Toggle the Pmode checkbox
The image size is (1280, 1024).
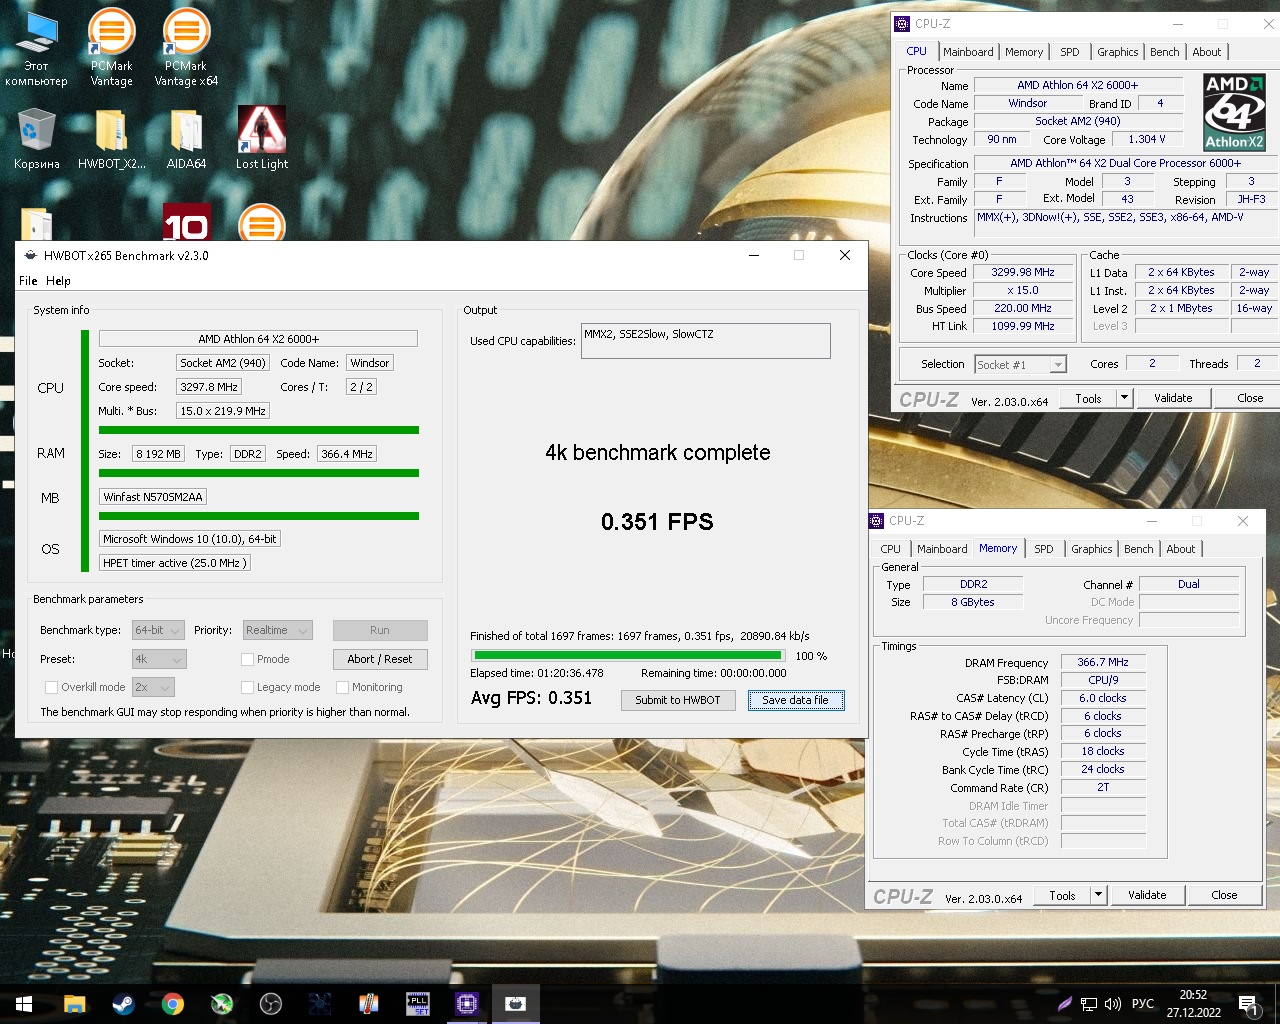click(x=247, y=659)
